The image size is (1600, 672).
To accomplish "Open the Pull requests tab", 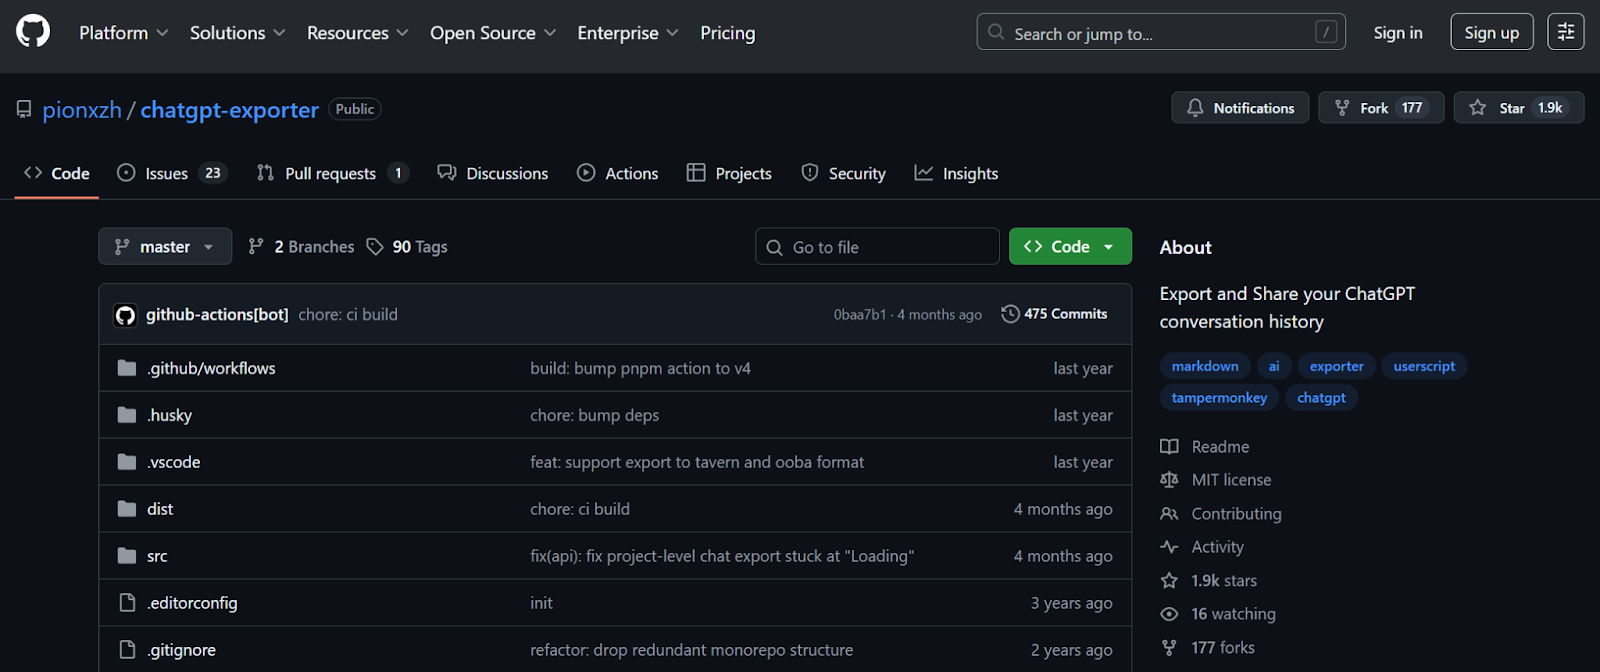I will pos(331,174).
